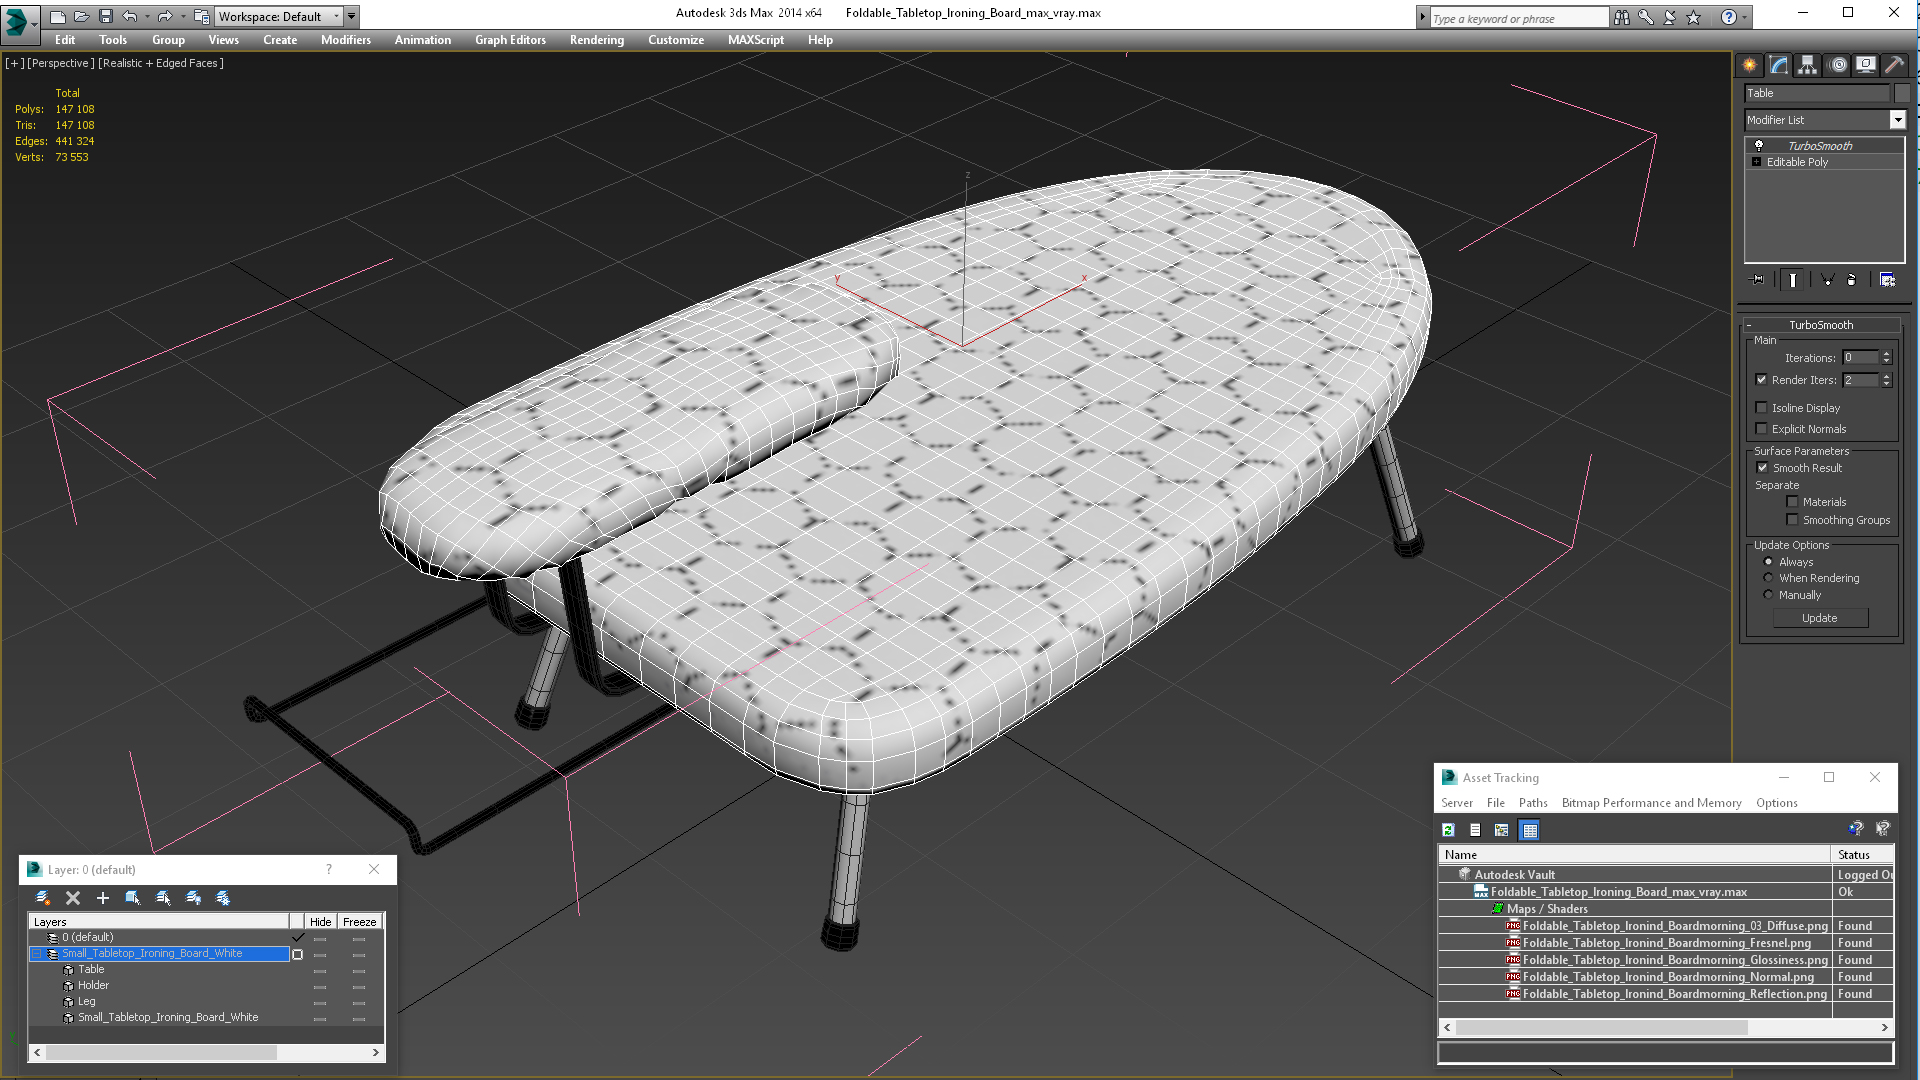The width and height of the screenshot is (1920, 1080).
Task: Enable Separate by Smoothing Groups checkbox
Action: coord(1793,520)
